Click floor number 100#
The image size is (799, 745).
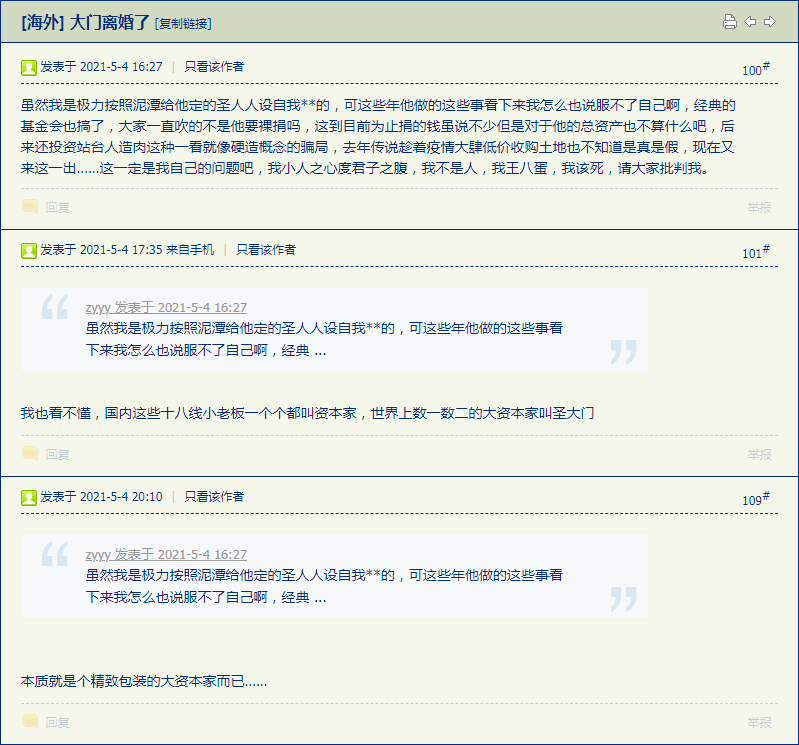click(756, 69)
